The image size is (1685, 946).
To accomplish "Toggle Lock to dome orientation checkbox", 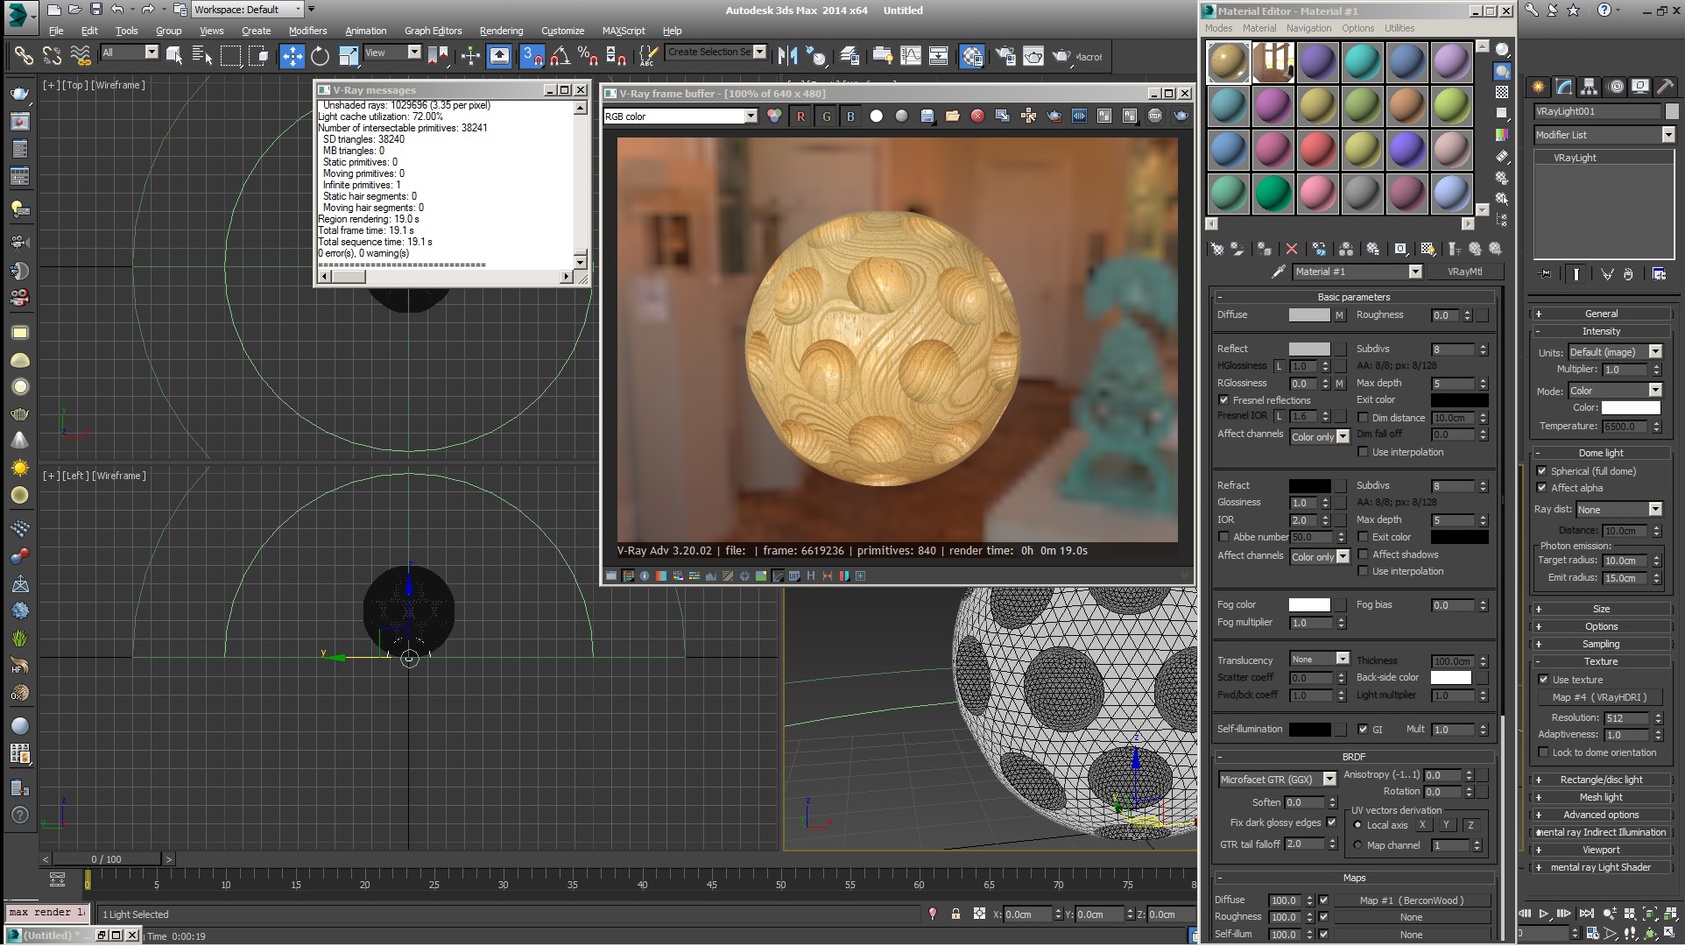I will click(1543, 753).
